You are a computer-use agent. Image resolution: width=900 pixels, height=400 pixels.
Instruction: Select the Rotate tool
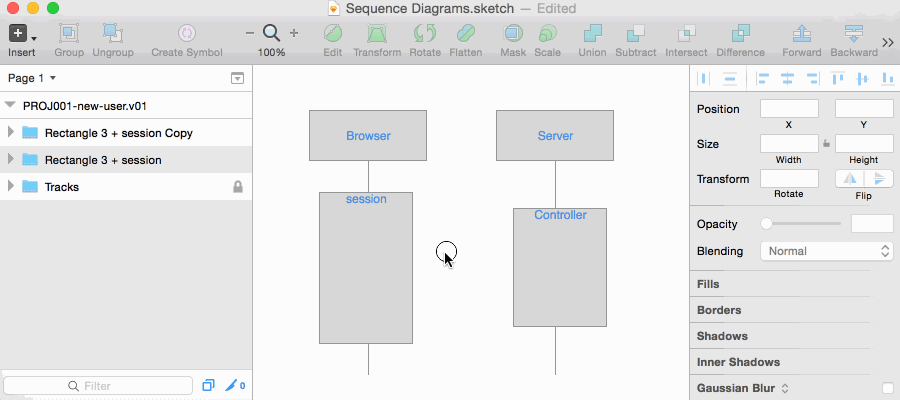[x=424, y=34]
